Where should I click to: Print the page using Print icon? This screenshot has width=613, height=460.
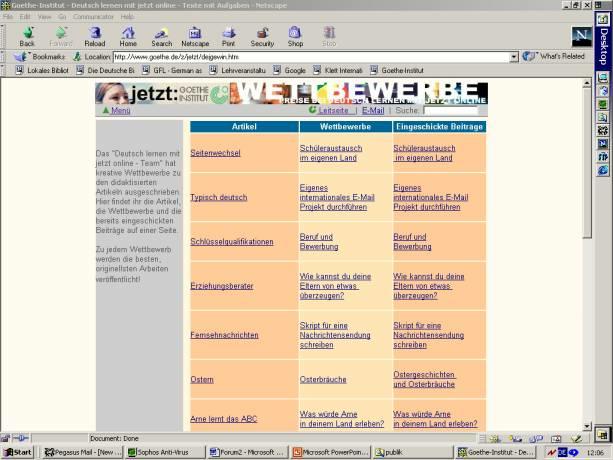click(x=228, y=36)
